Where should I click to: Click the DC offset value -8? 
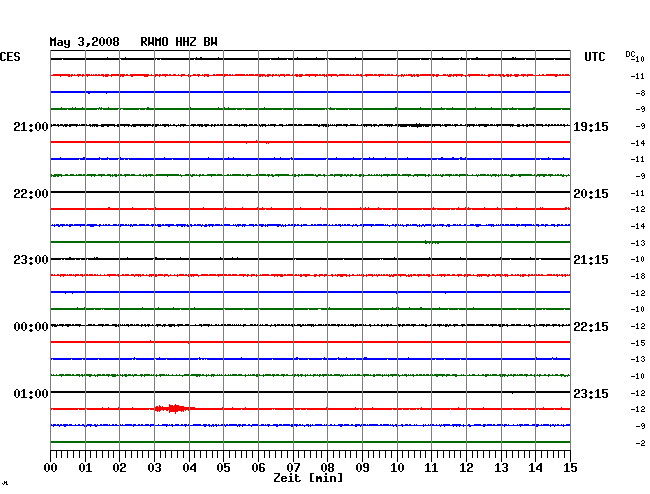coord(640,93)
